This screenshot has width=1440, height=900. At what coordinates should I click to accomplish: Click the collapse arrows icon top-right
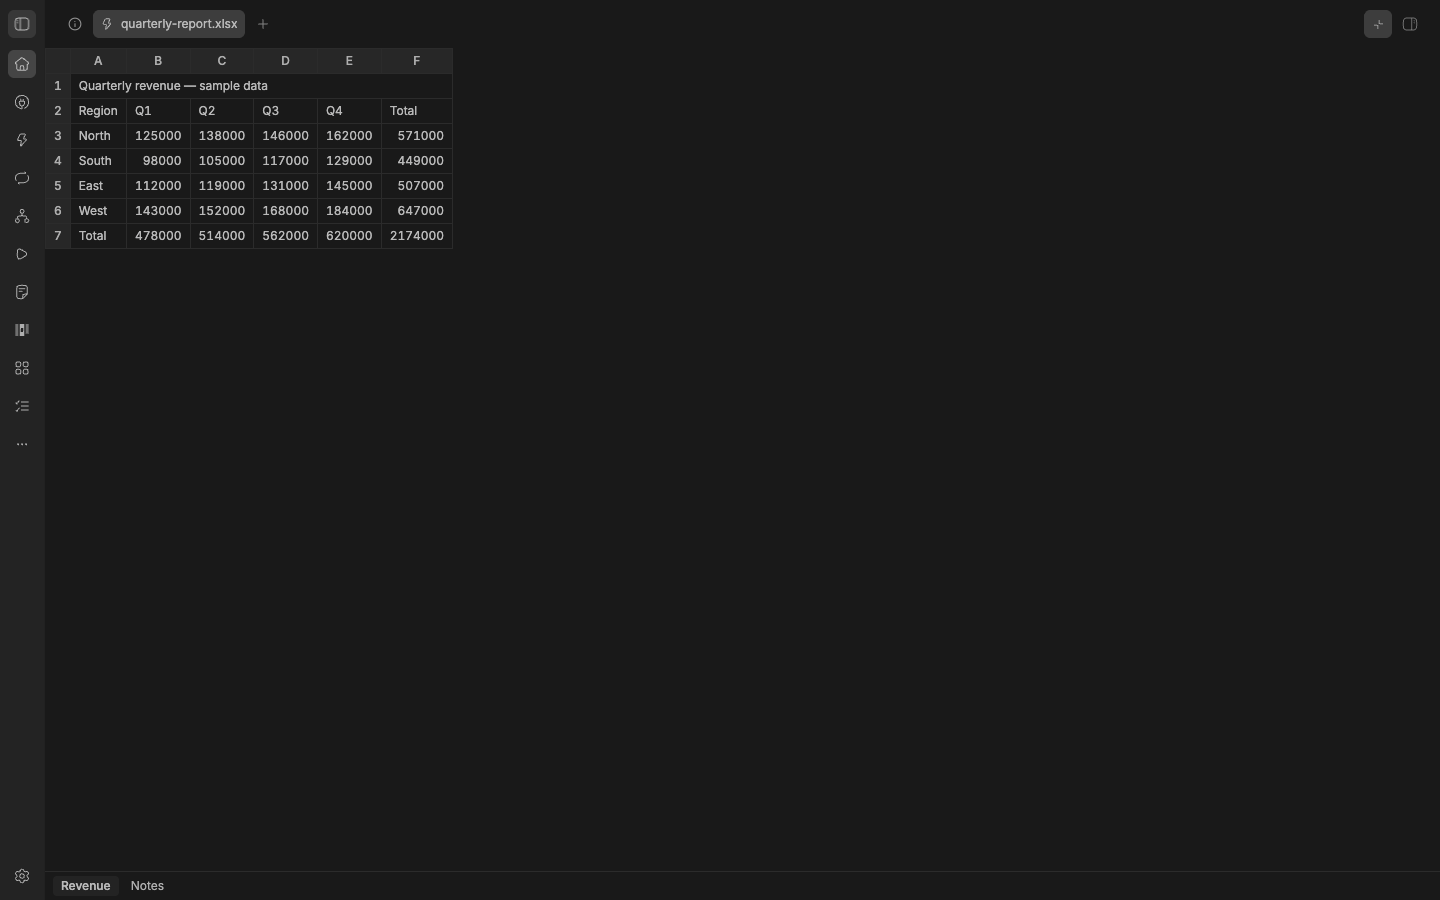(x=1378, y=24)
